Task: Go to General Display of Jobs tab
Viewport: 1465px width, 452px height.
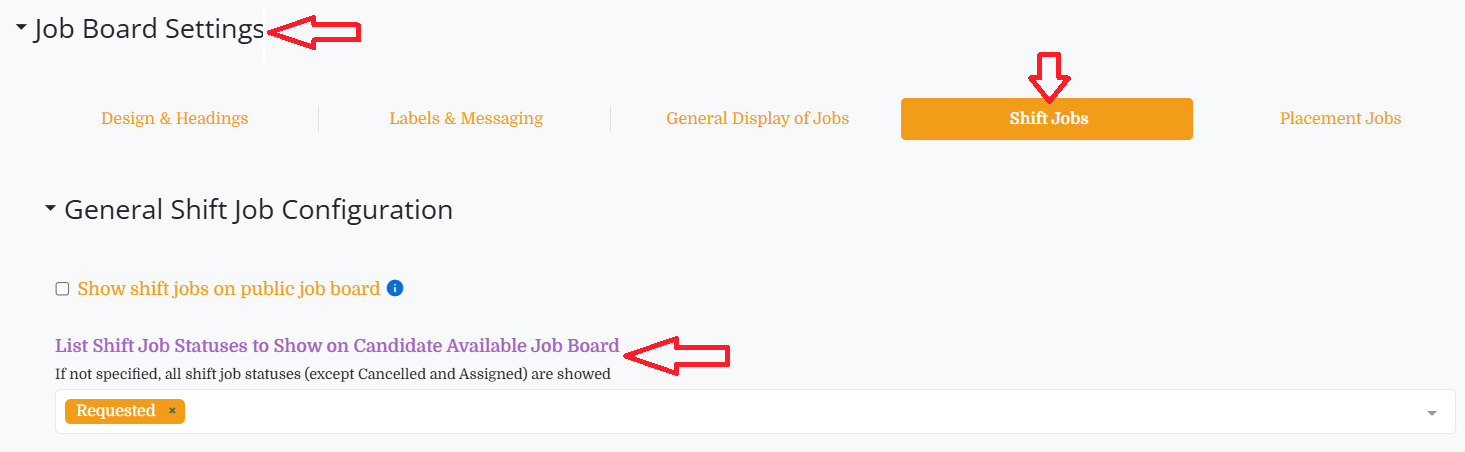Action: tap(758, 119)
